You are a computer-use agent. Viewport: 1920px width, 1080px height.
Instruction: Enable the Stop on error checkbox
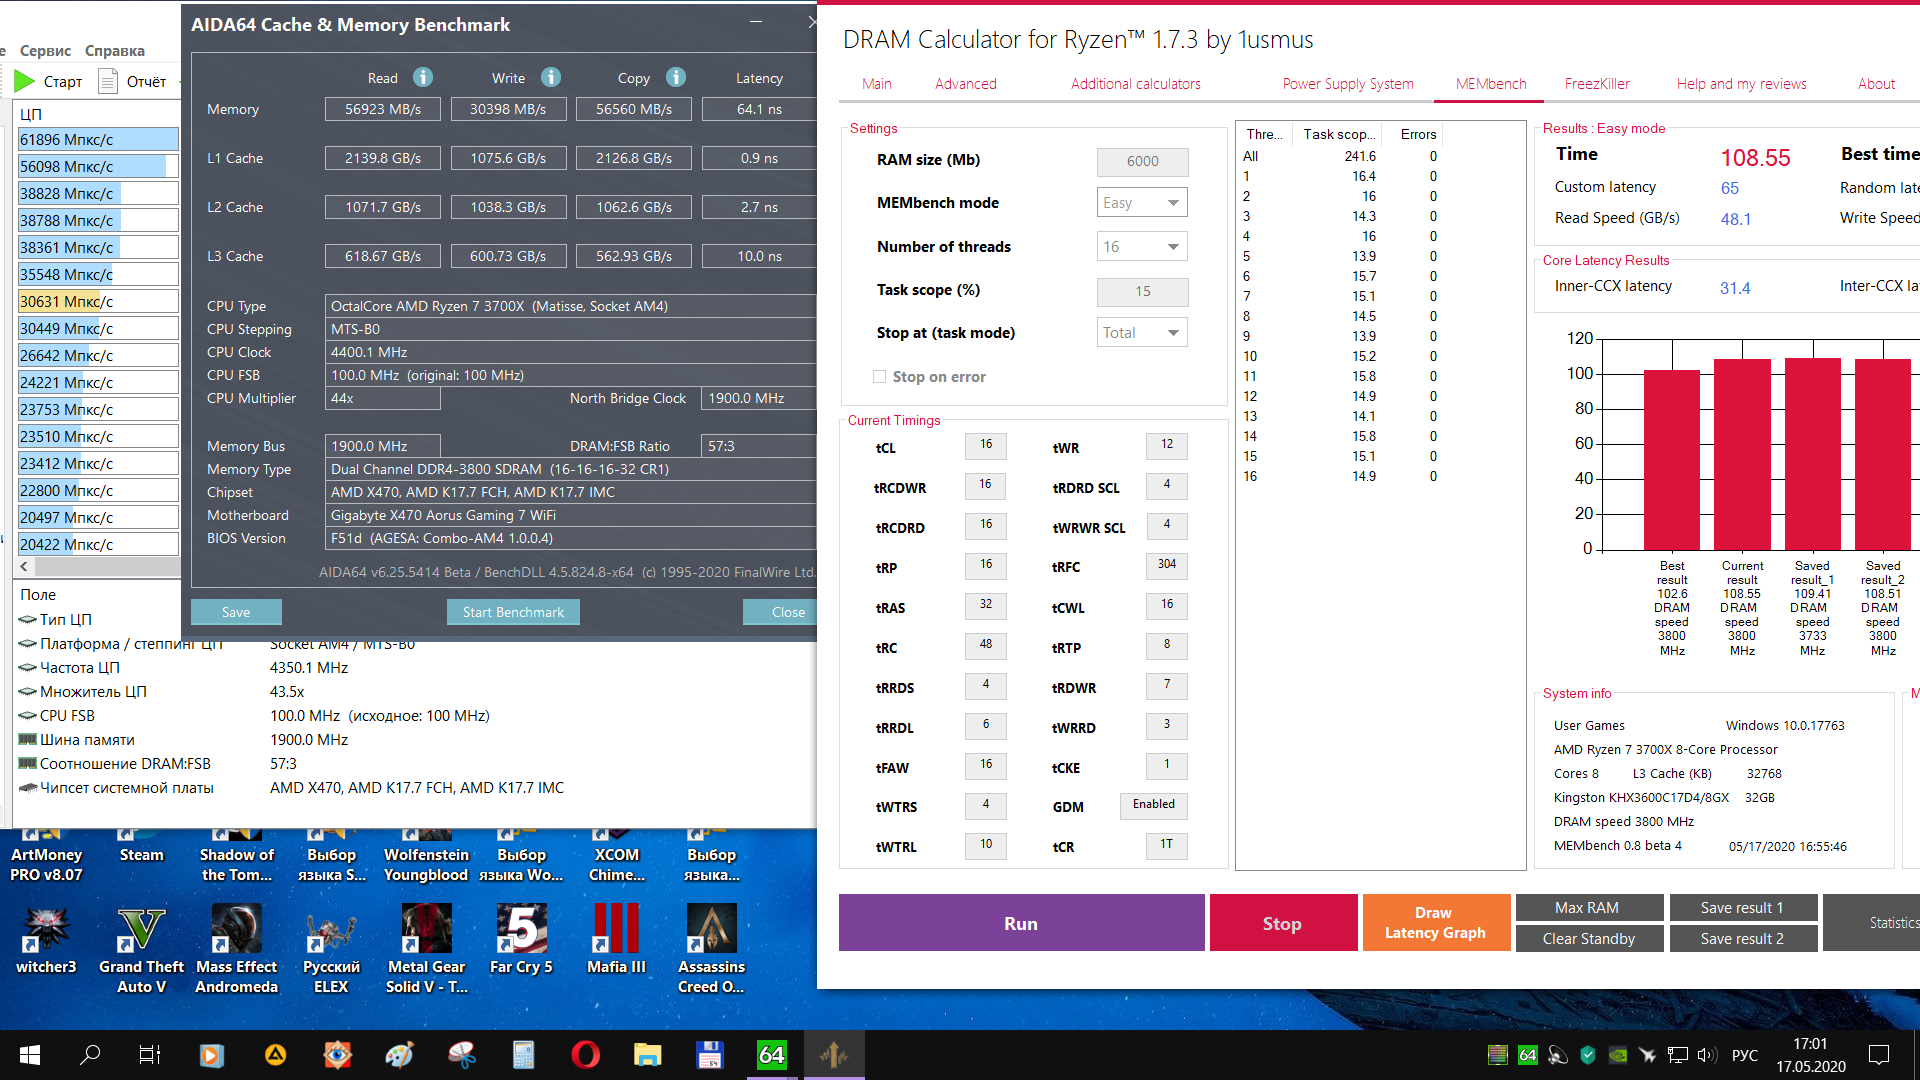pos(879,377)
